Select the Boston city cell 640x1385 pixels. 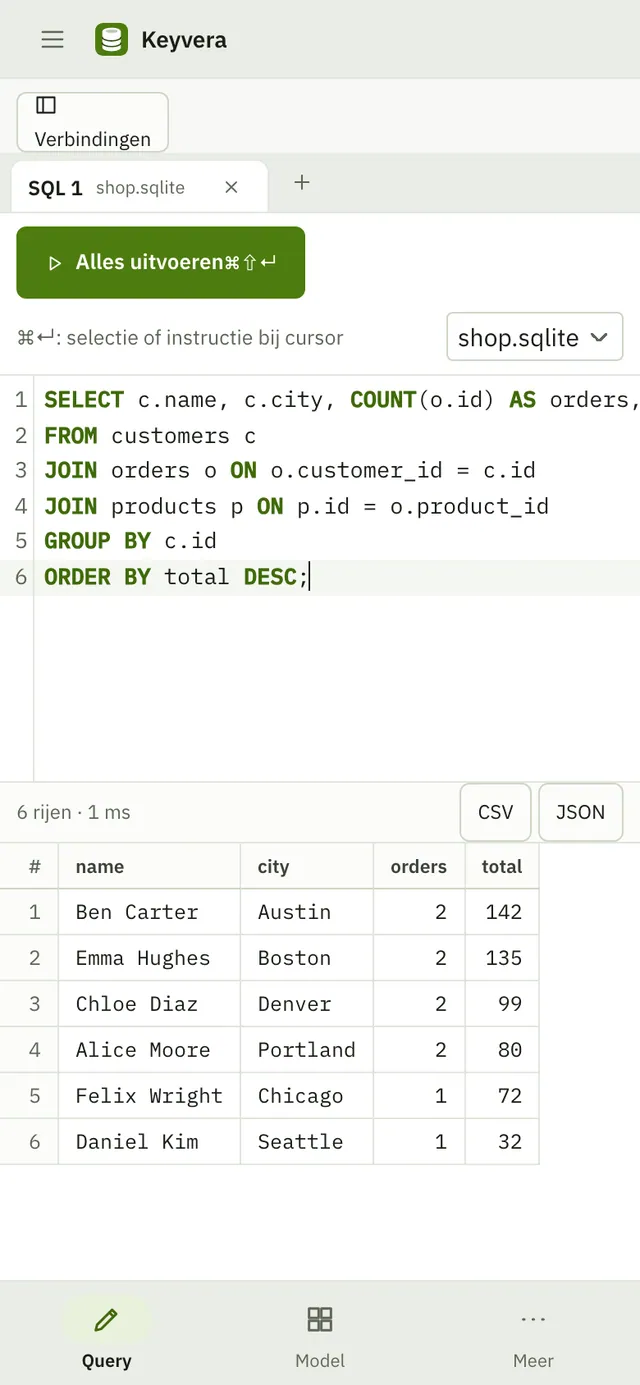coord(307,958)
